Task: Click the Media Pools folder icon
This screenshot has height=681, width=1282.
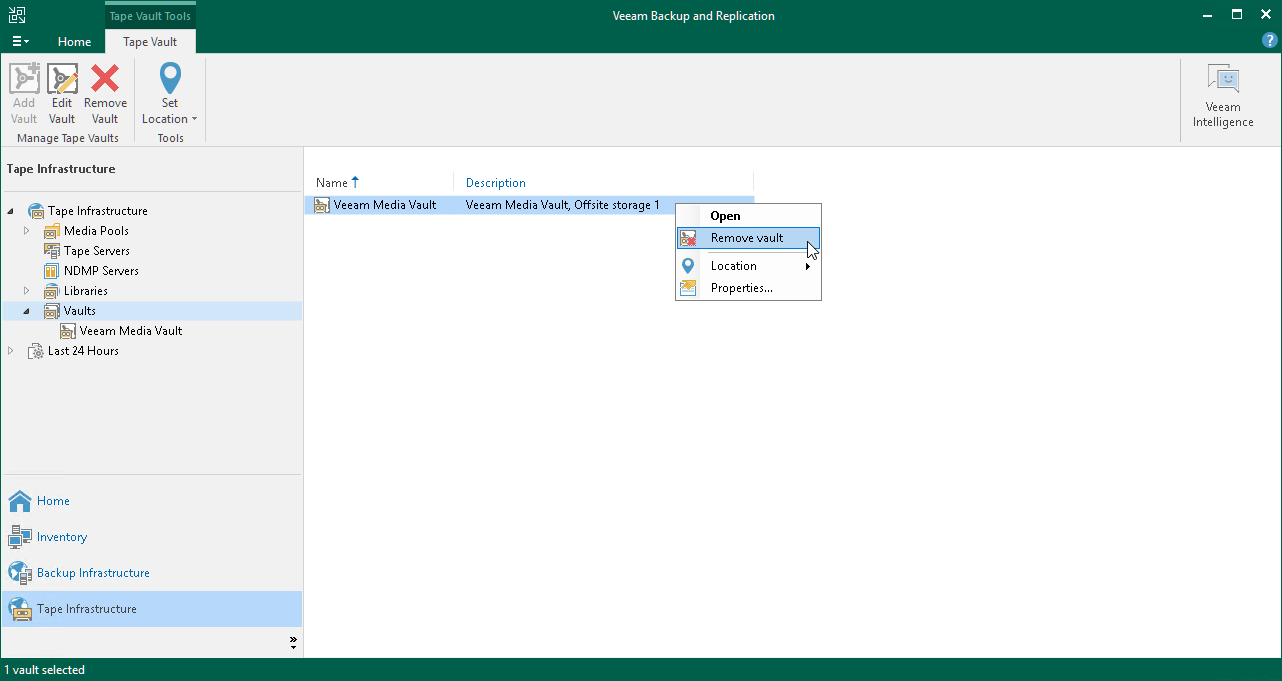Action: pos(52,231)
